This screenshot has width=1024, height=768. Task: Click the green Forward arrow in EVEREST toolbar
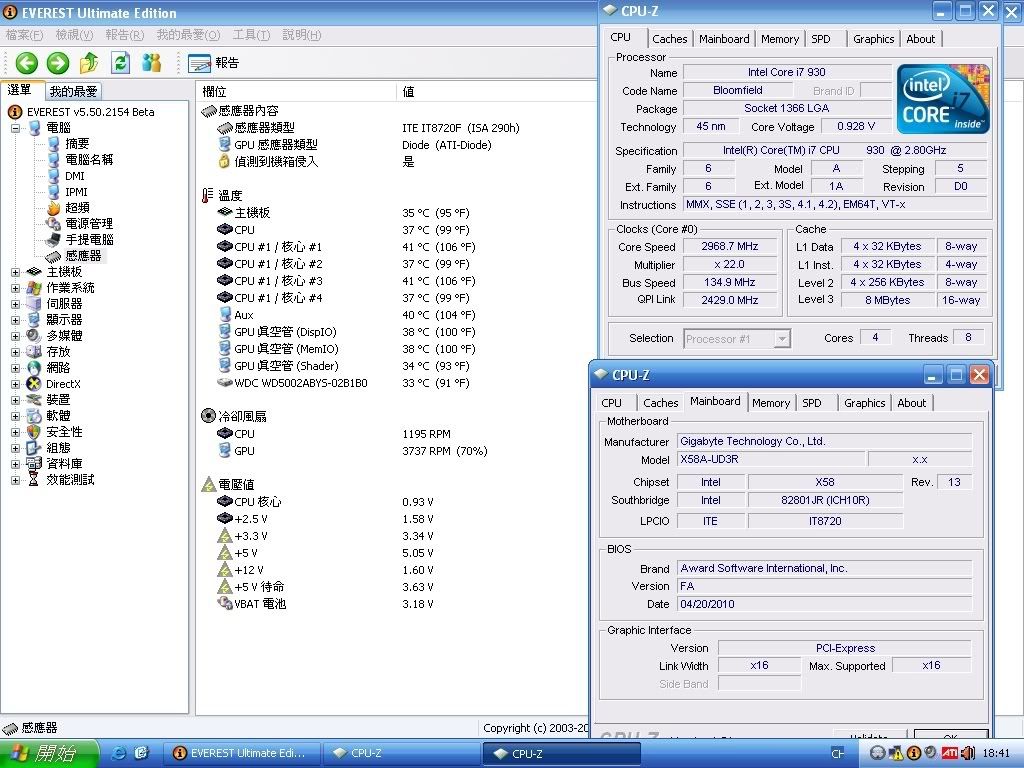tap(57, 63)
